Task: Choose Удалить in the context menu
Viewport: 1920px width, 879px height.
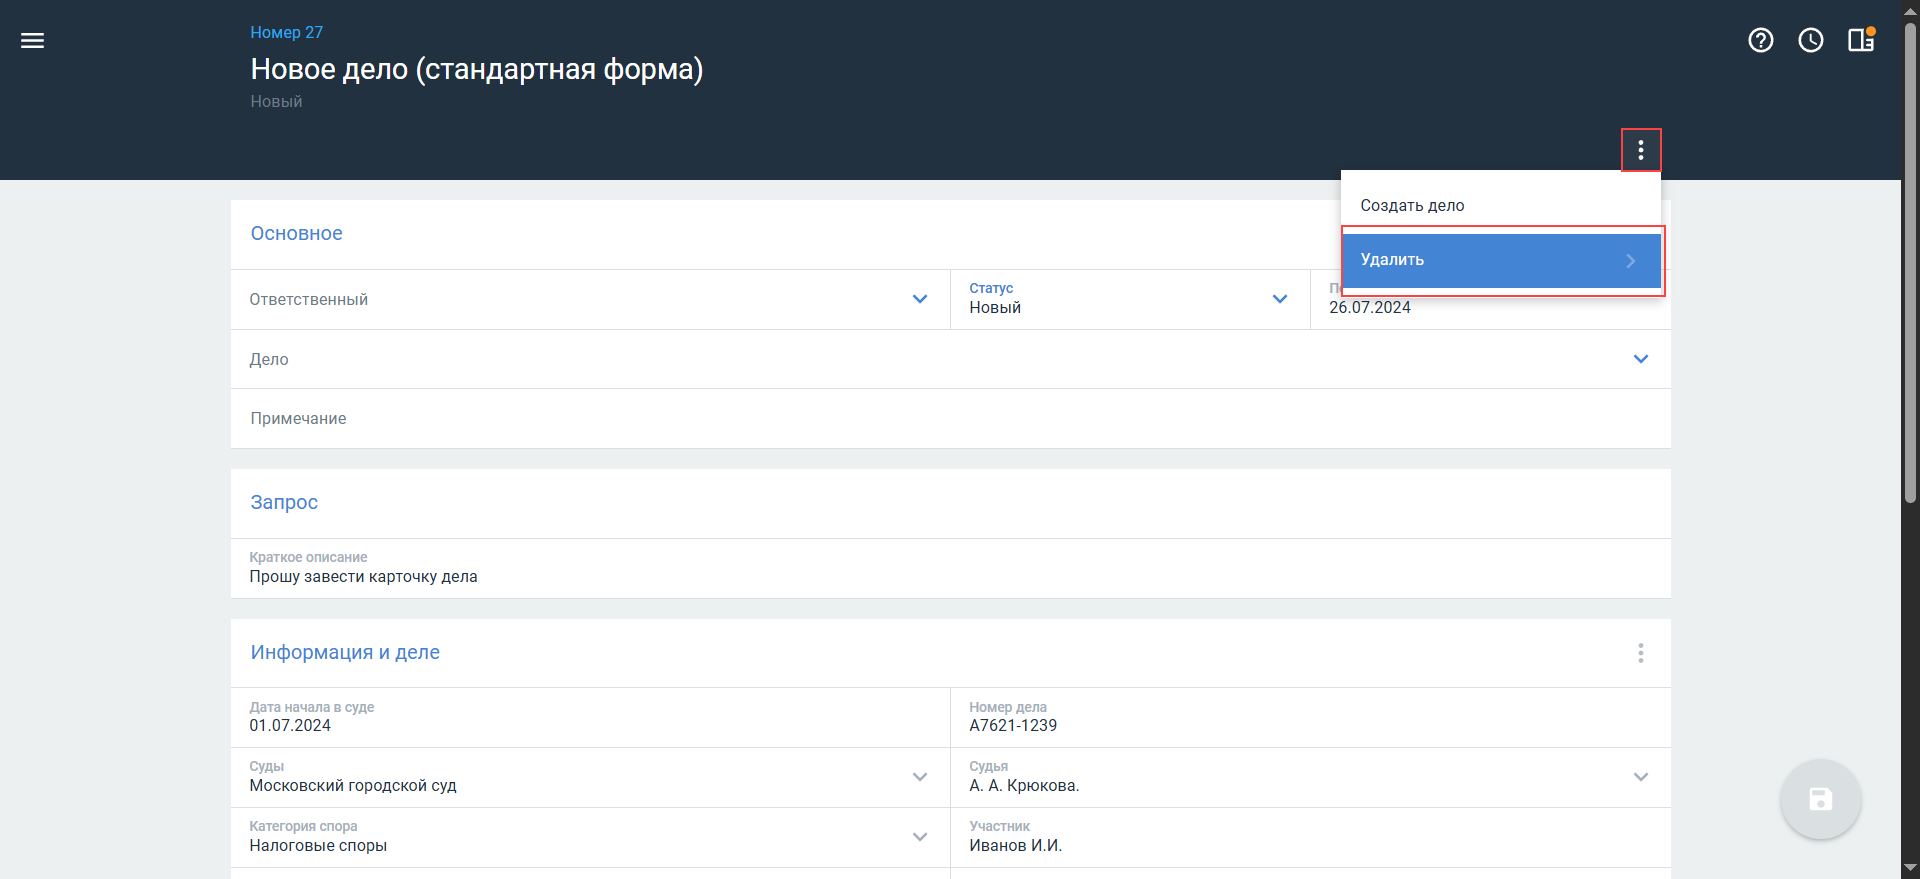Action: click(1392, 260)
